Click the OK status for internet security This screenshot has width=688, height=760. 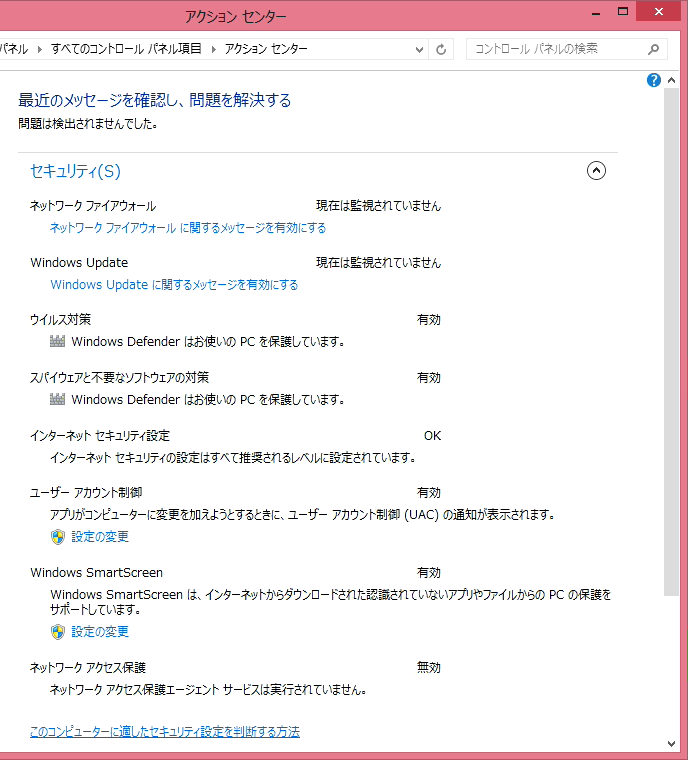[432, 436]
